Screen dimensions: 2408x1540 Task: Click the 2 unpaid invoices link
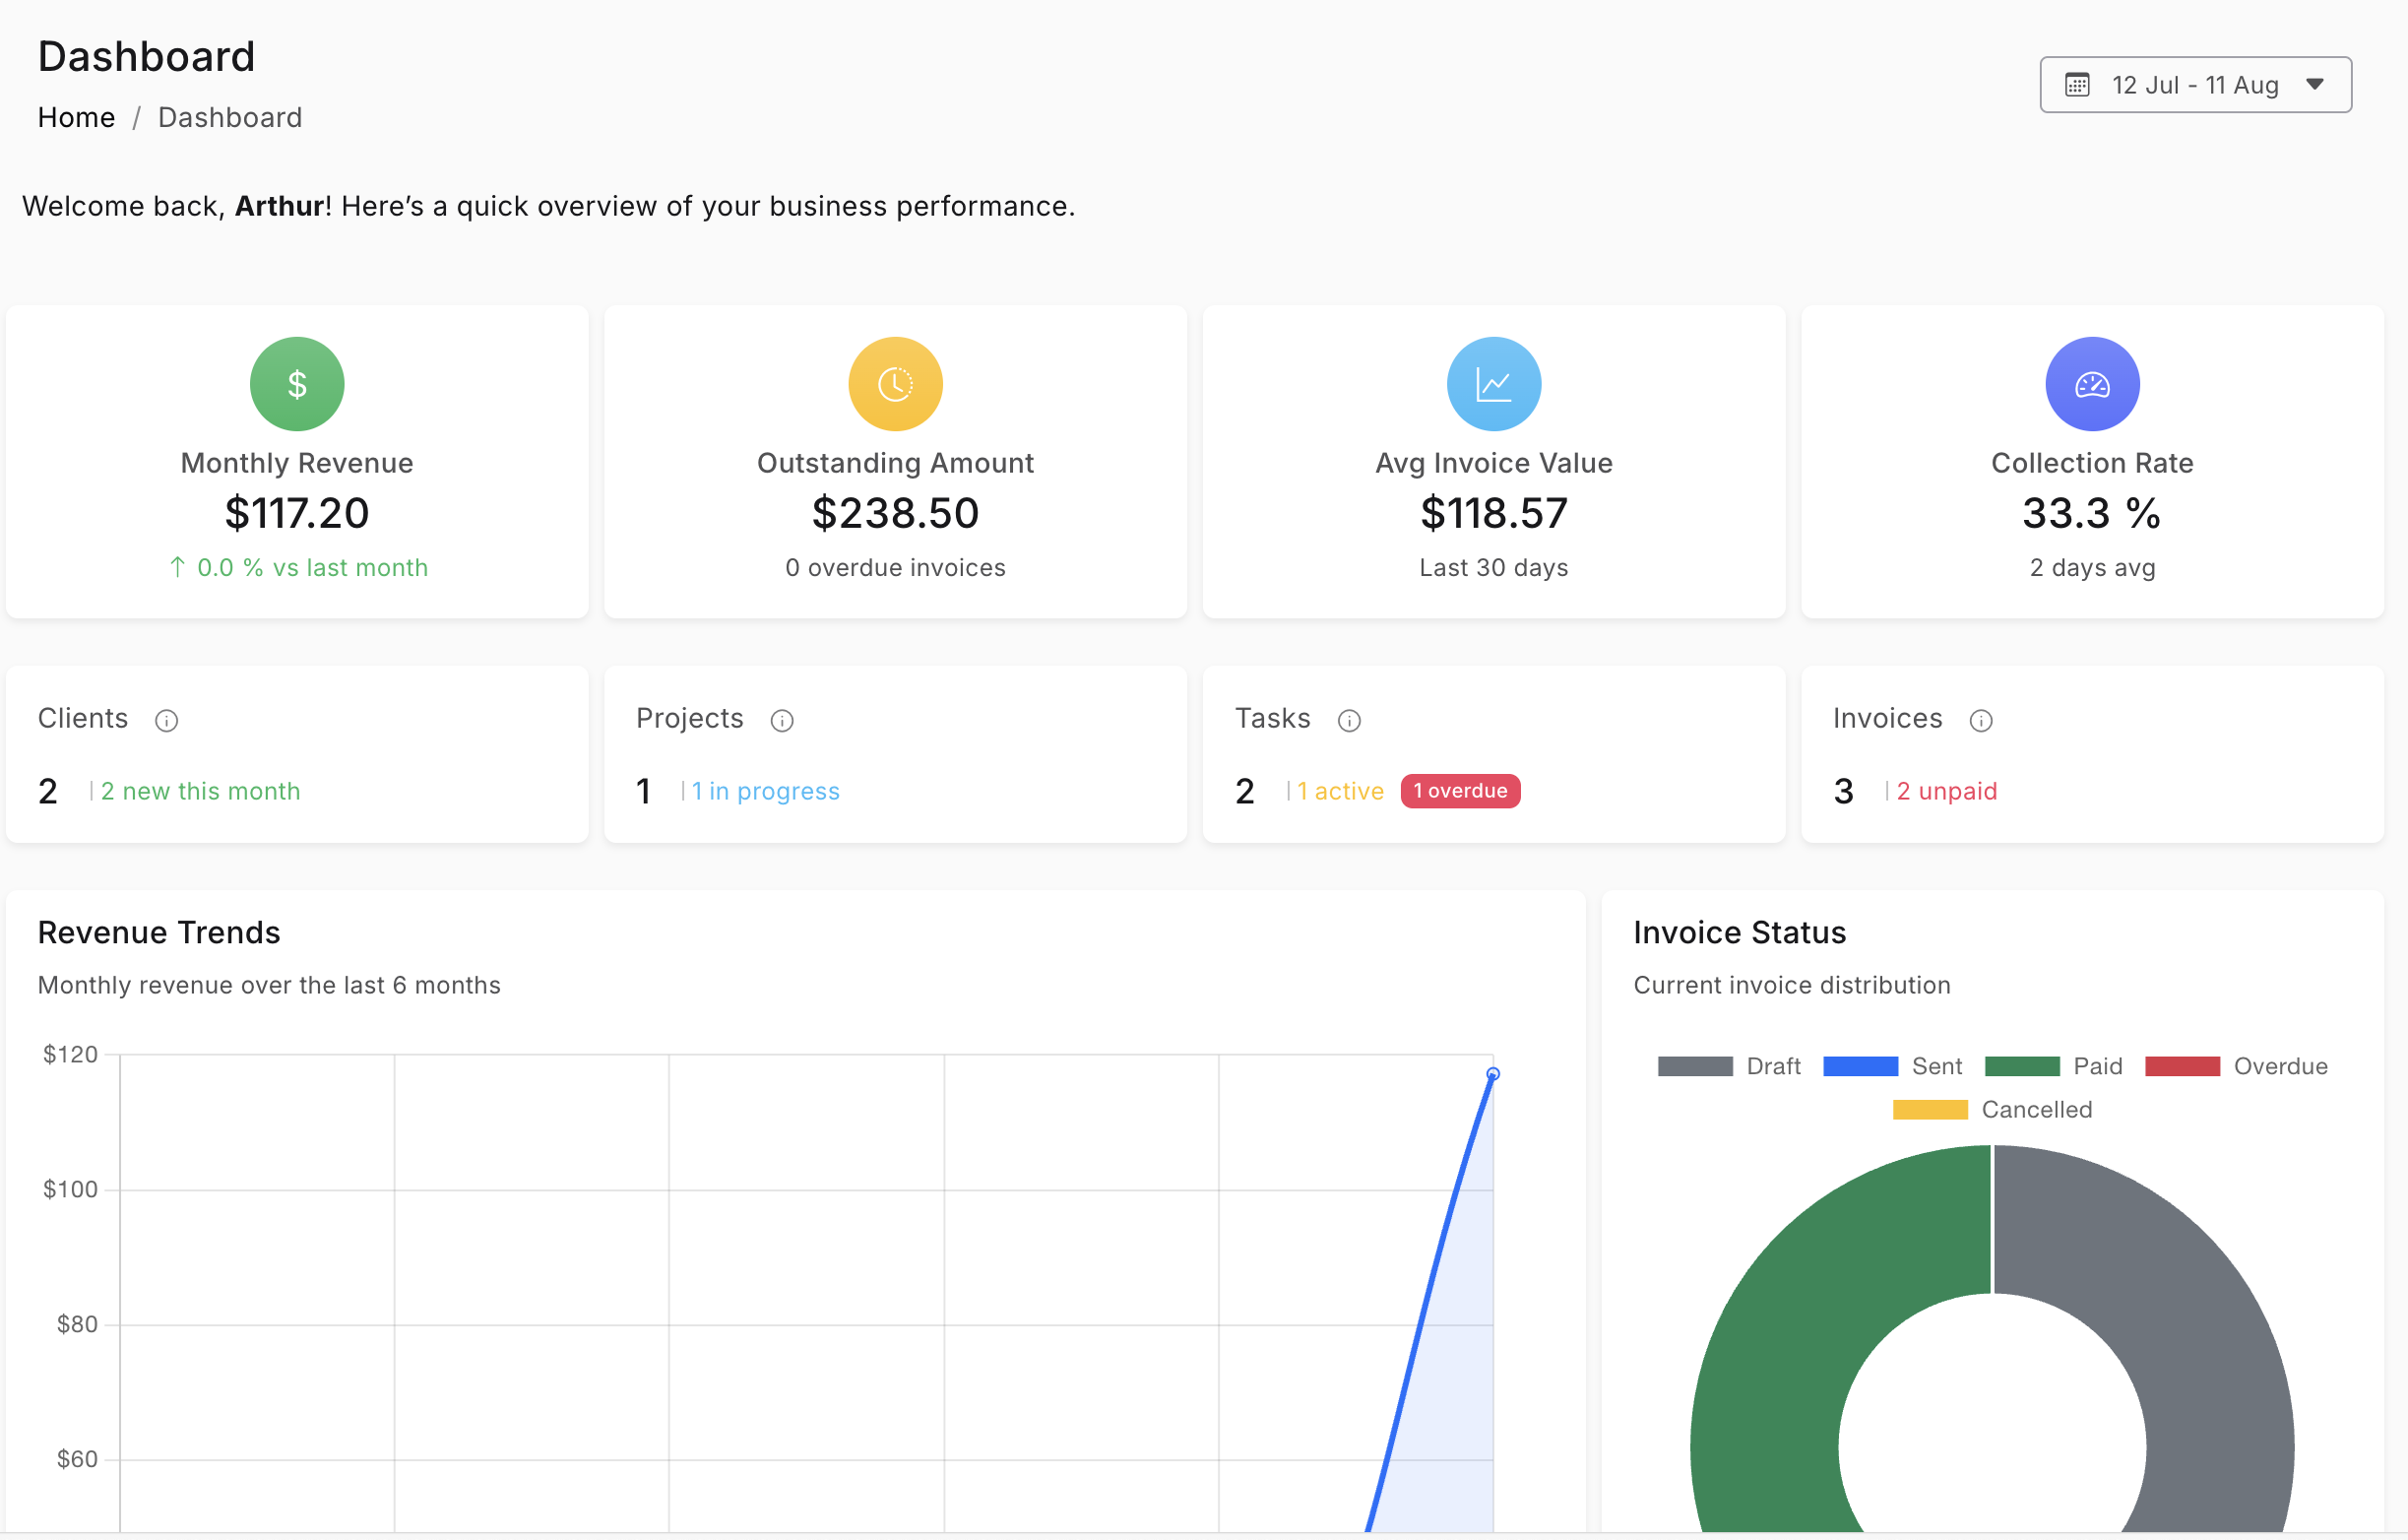(1945, 791)
